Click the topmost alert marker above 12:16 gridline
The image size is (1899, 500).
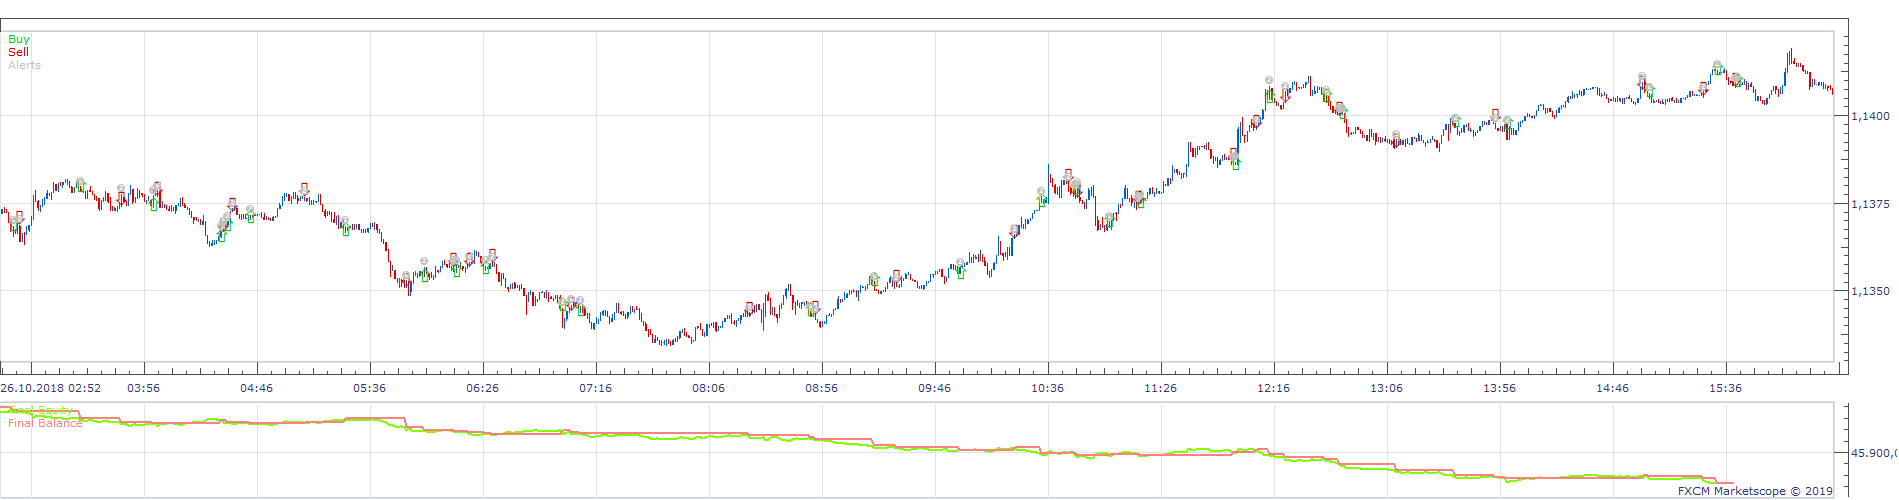click(1269, 80)
